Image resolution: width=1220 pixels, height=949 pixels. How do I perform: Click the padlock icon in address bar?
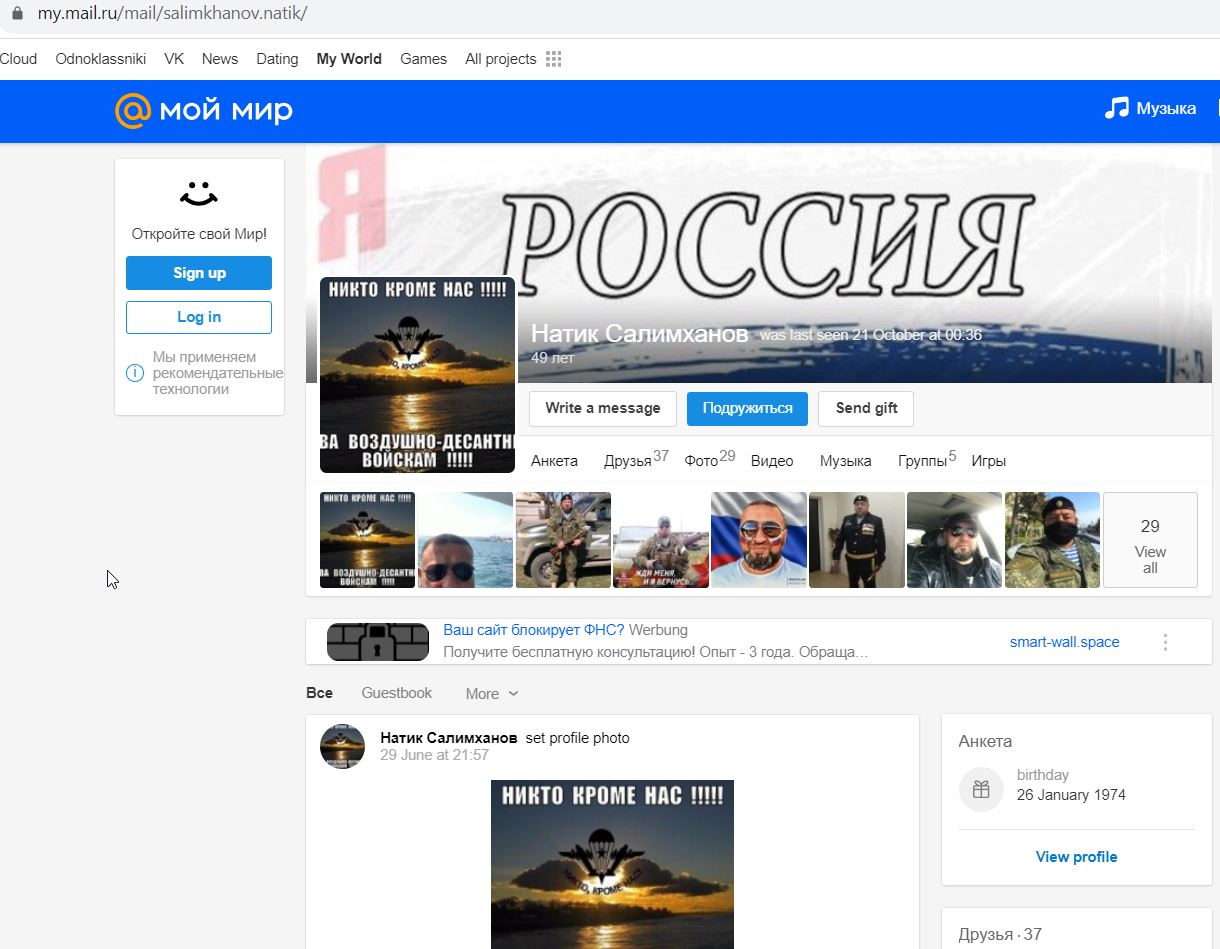click(16, 14)
